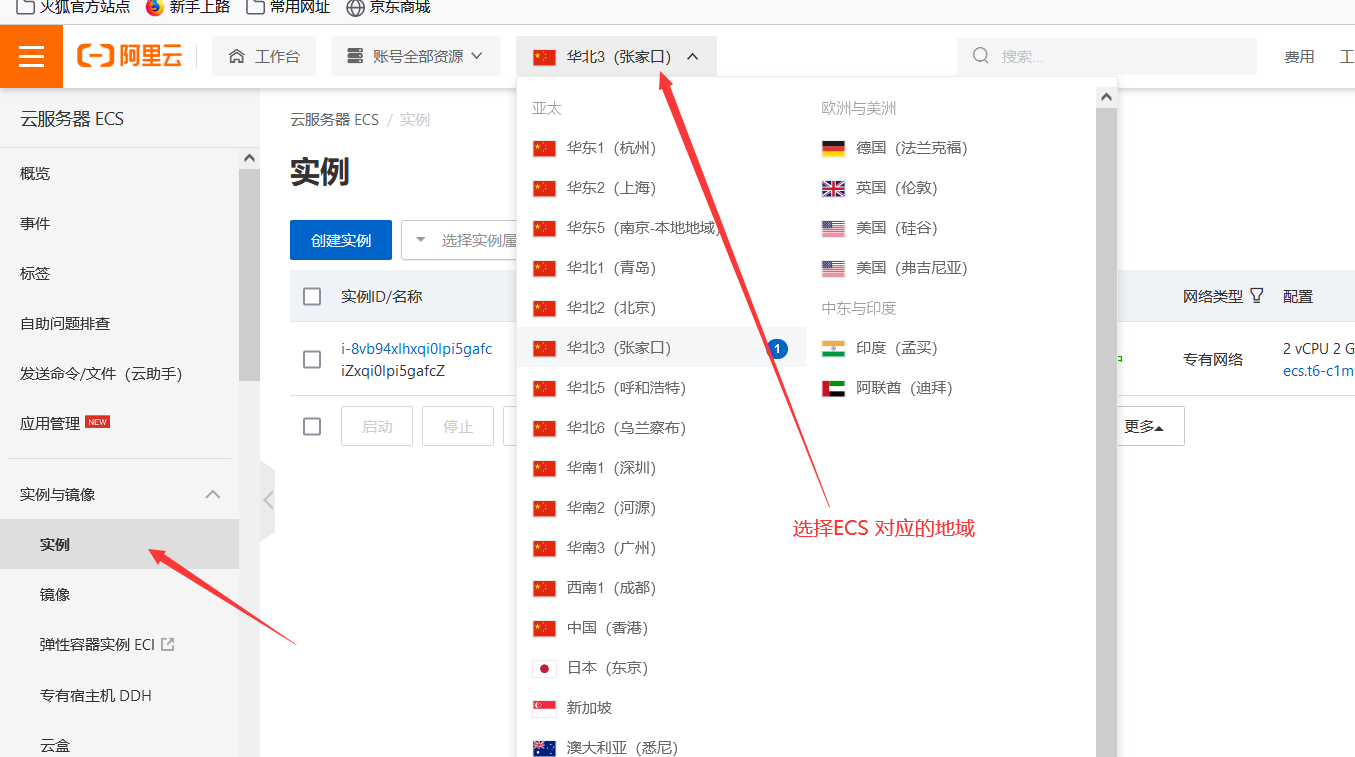1355x757 pixels.
Task: Open 常用网址 bookmarks folder
Action: [x=288, y=7]
